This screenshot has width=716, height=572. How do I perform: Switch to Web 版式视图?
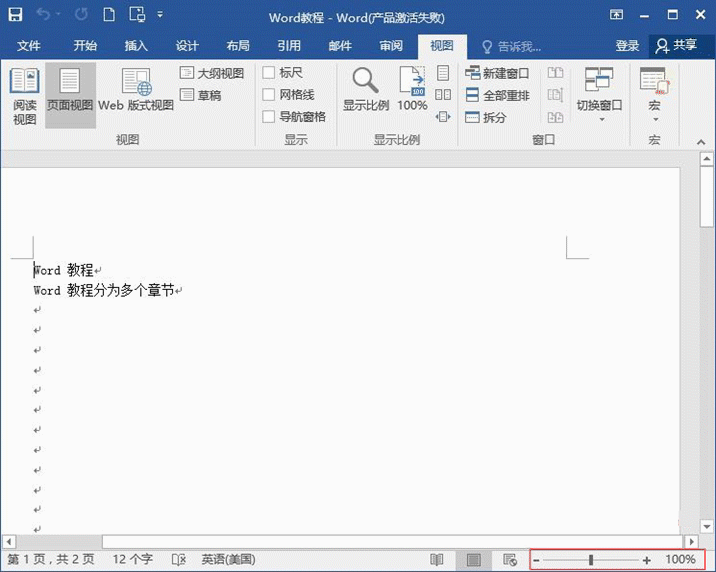click(136, 90)
